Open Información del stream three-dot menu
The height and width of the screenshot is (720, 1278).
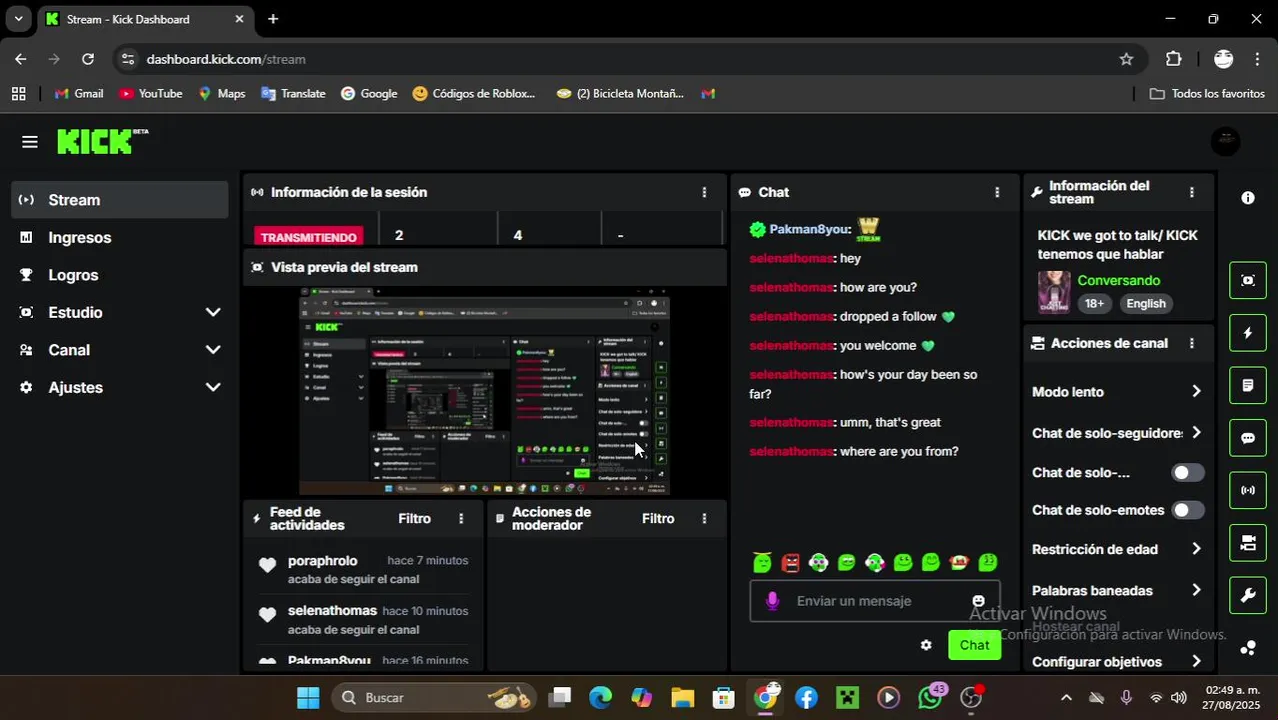coord(1191,192)
